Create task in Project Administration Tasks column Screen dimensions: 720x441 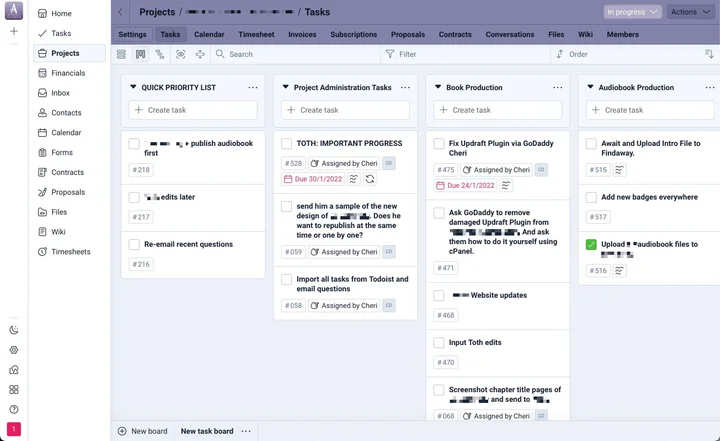coord(345,110)
